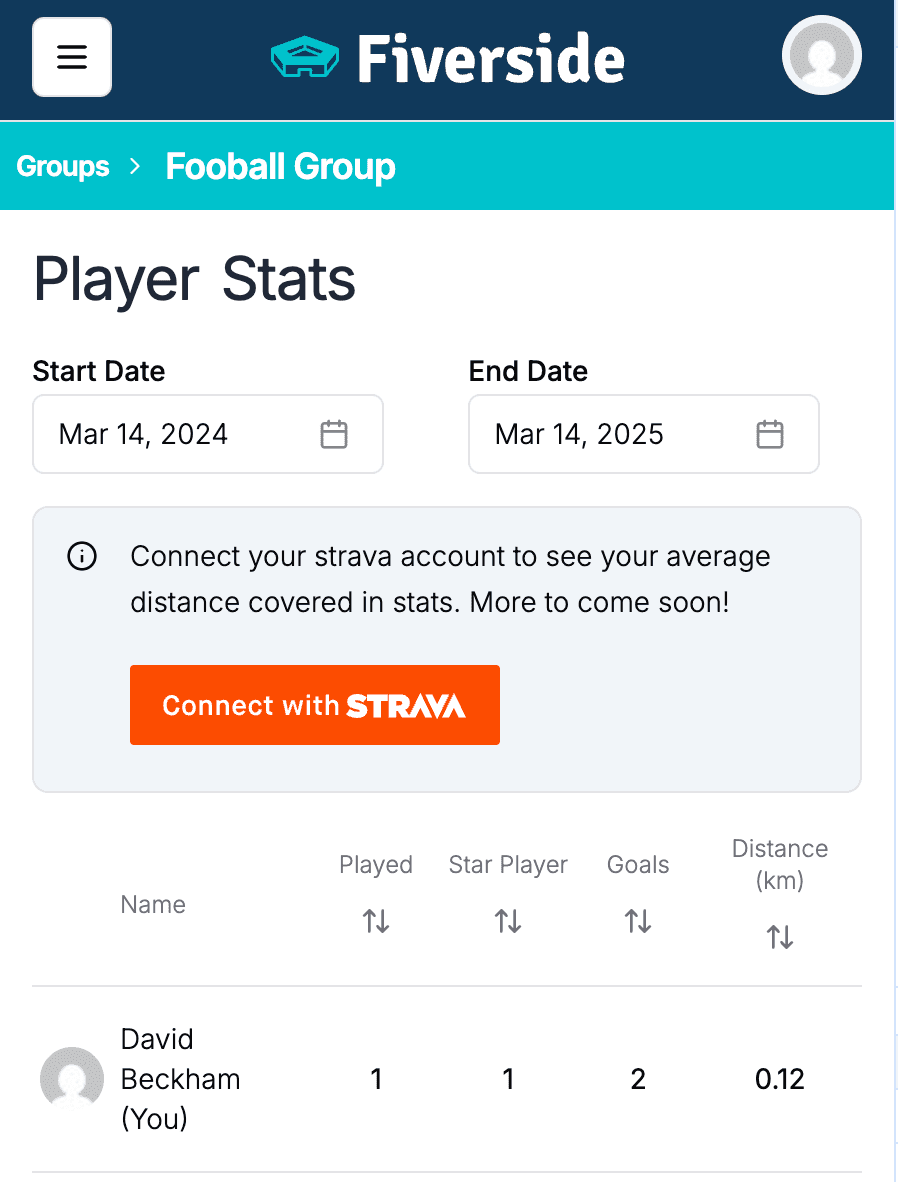
Task: Click the breadcrumb chevron separator
Action: [135, 166]
